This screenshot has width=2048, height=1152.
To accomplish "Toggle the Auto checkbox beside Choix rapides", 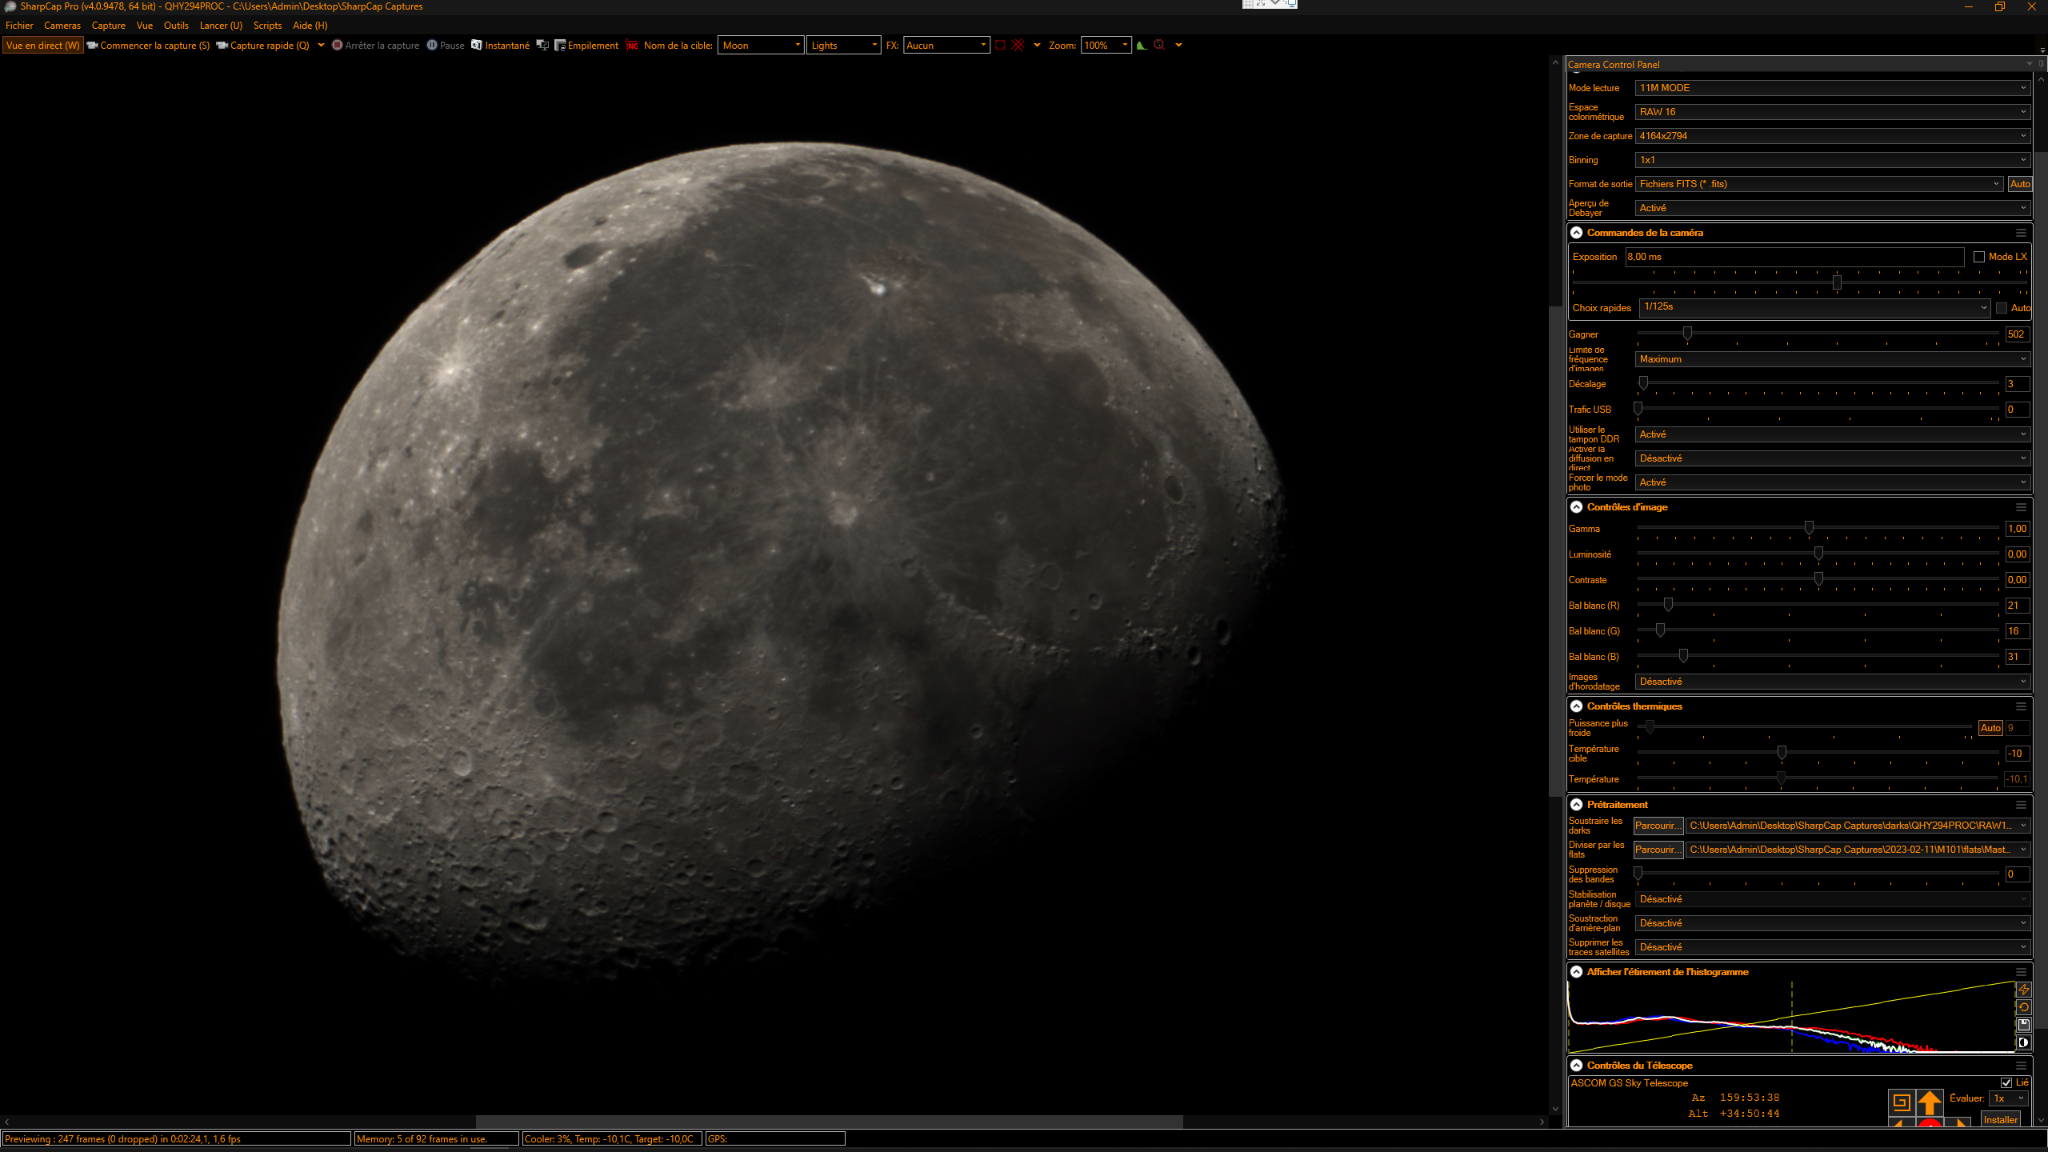I will coord(2001,308).
